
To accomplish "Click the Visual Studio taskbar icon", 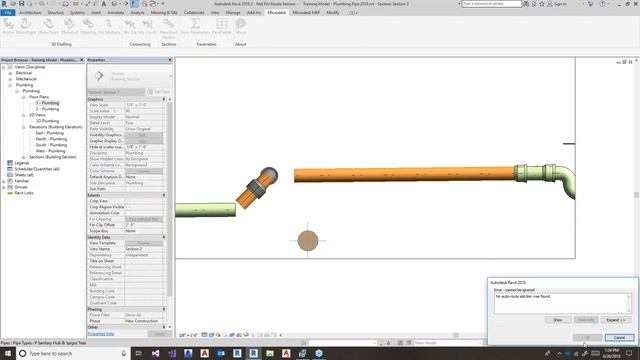I will pyautogui.click(x=156, y=353).
